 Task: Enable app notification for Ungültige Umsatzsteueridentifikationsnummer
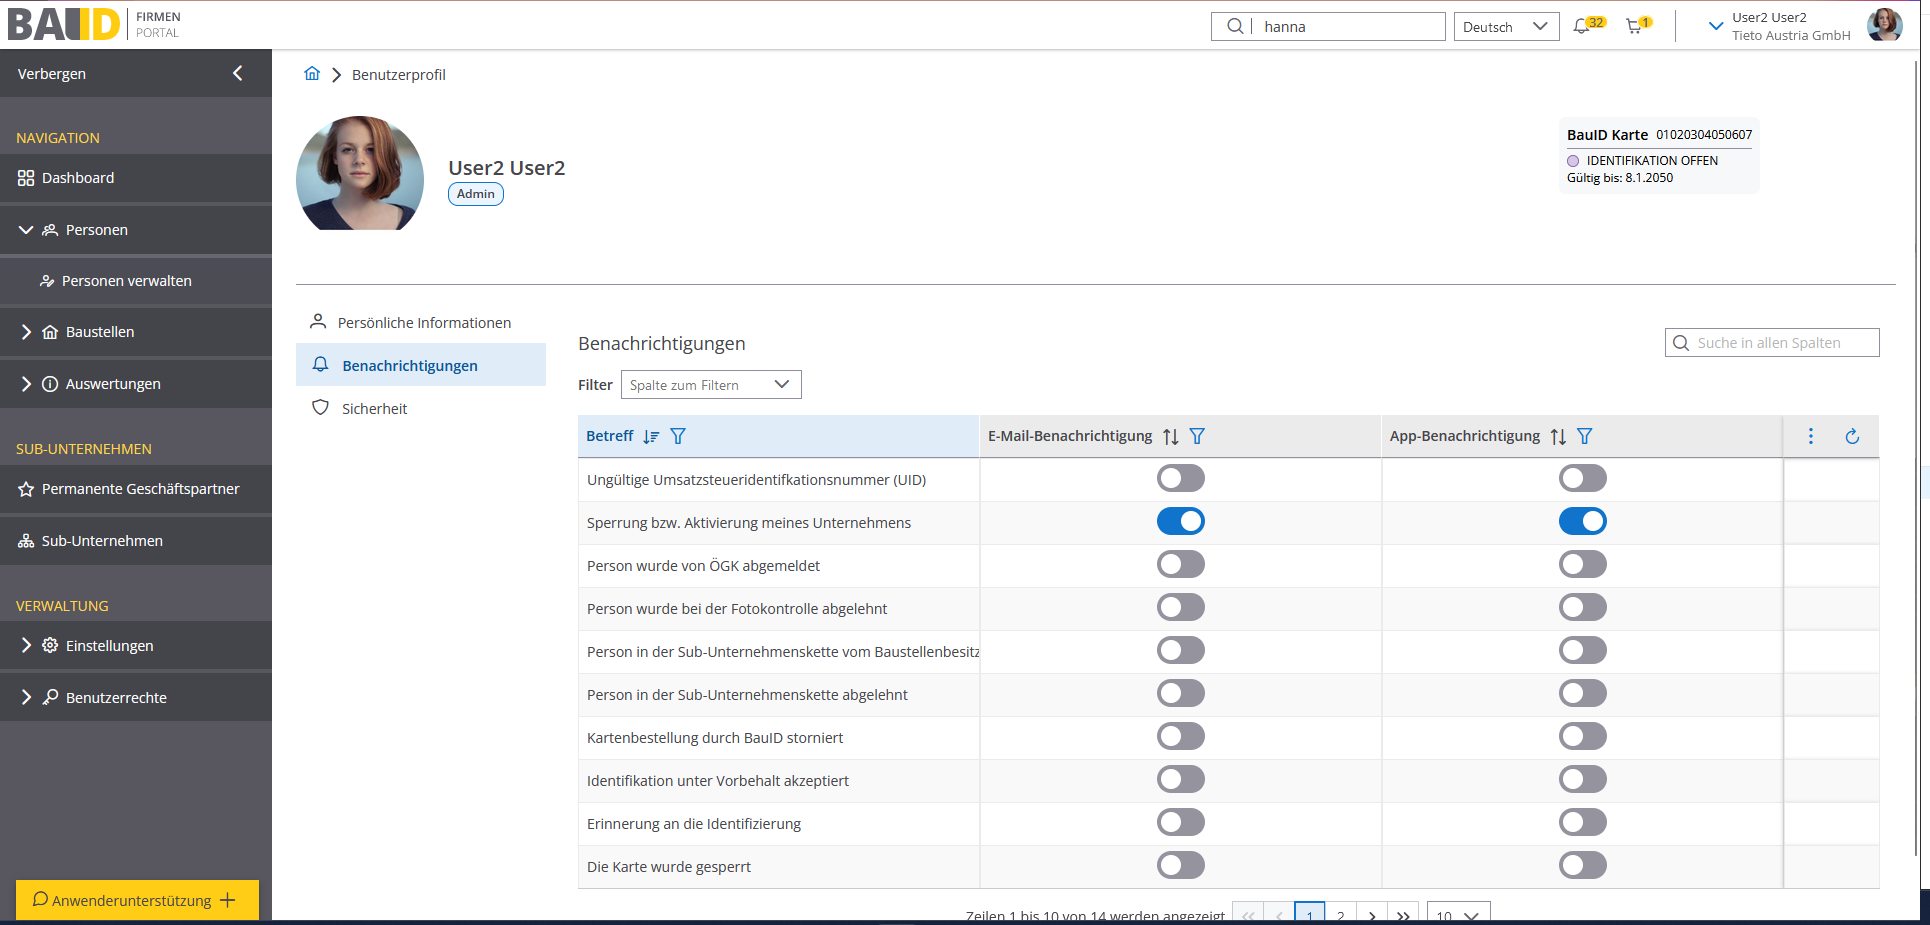[x=1583, y=478]
